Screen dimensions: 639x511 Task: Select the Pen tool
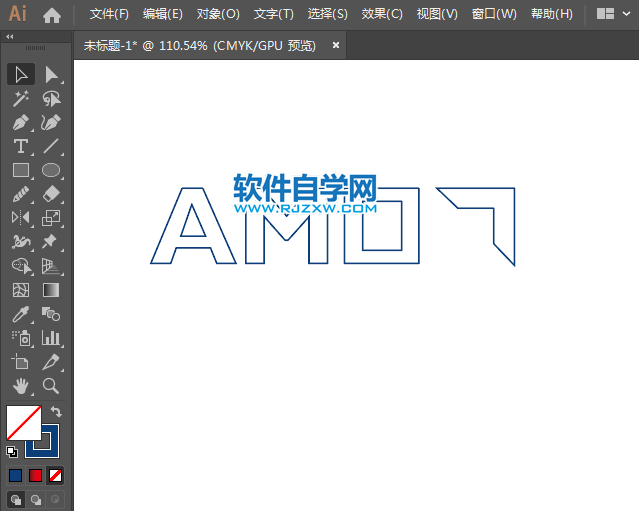point(21,122)
